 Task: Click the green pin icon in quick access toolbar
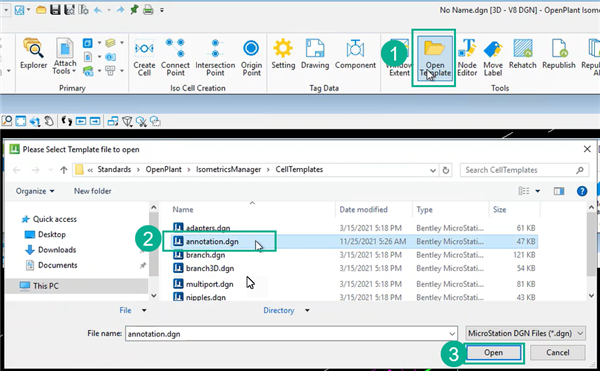point(134,10)
